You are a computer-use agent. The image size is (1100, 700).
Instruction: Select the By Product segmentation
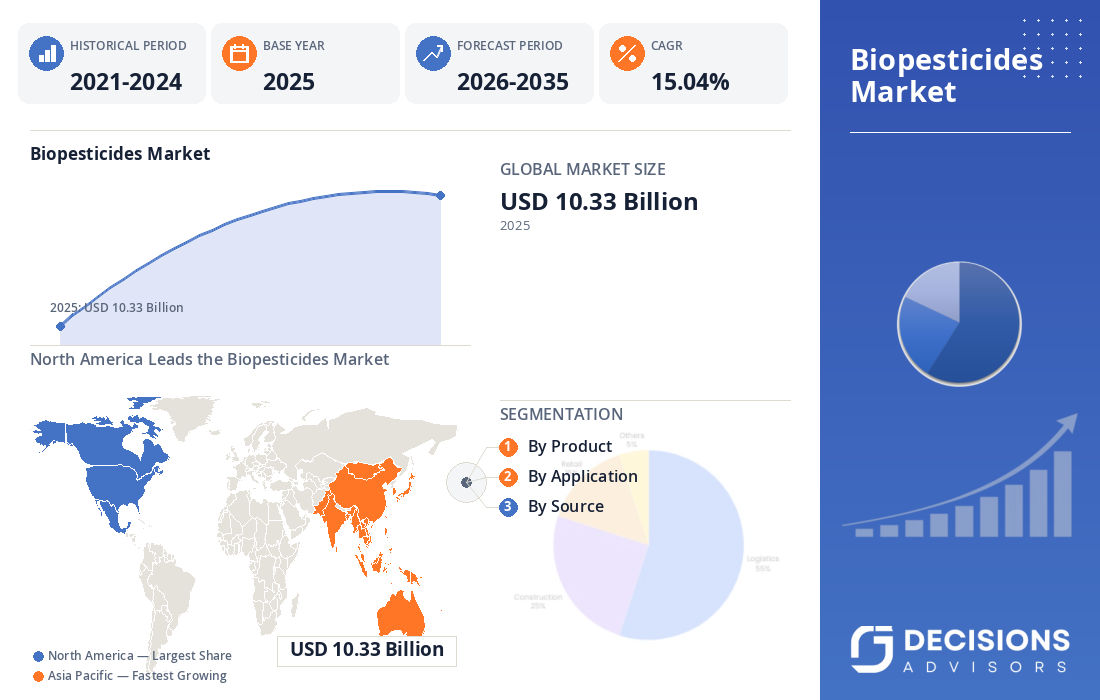click(570, 446)
